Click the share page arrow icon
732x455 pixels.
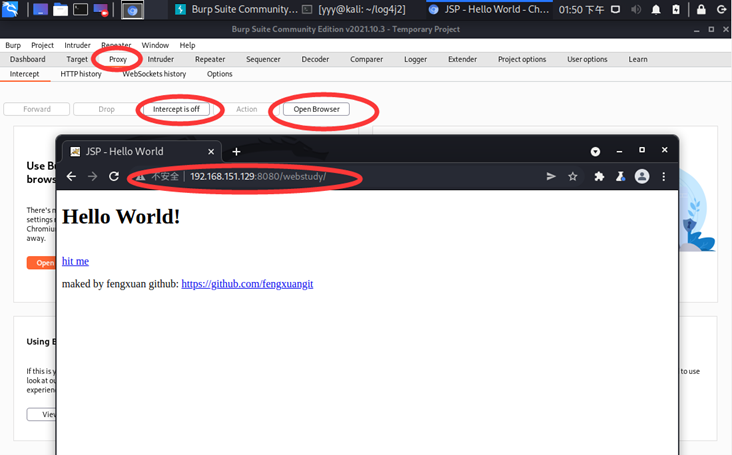tap(551, 176)
